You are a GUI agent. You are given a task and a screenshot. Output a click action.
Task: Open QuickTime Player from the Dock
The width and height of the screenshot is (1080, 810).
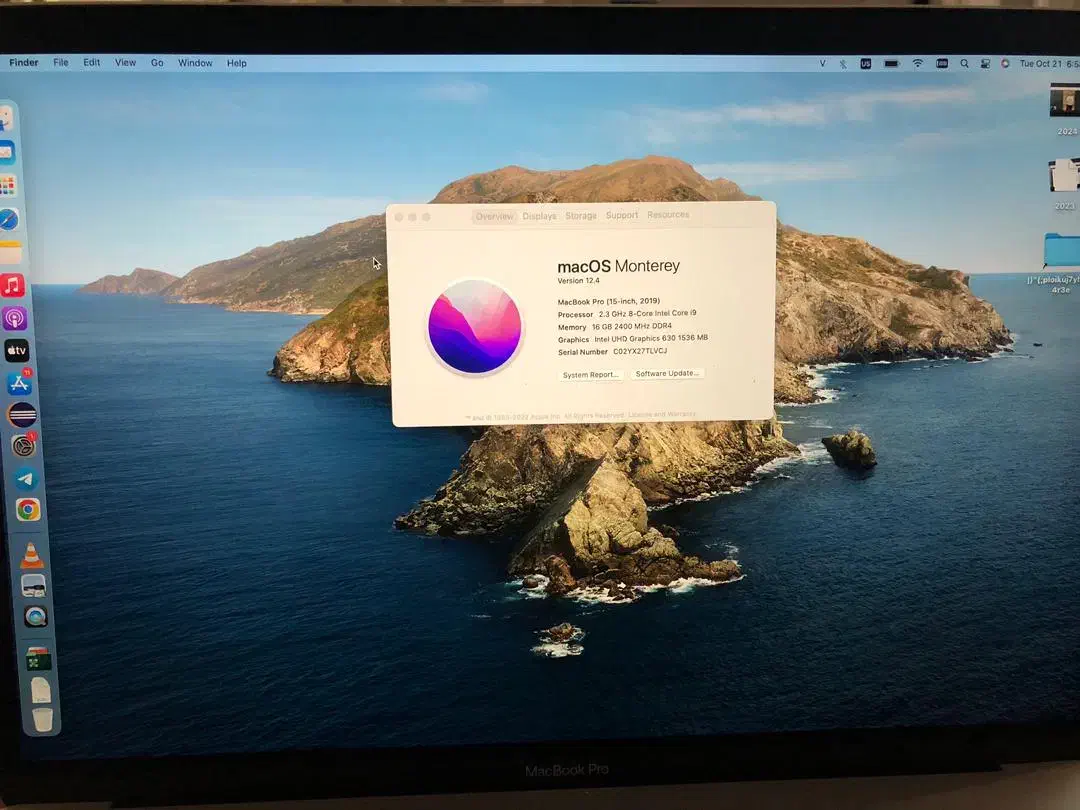coord(35,616)
